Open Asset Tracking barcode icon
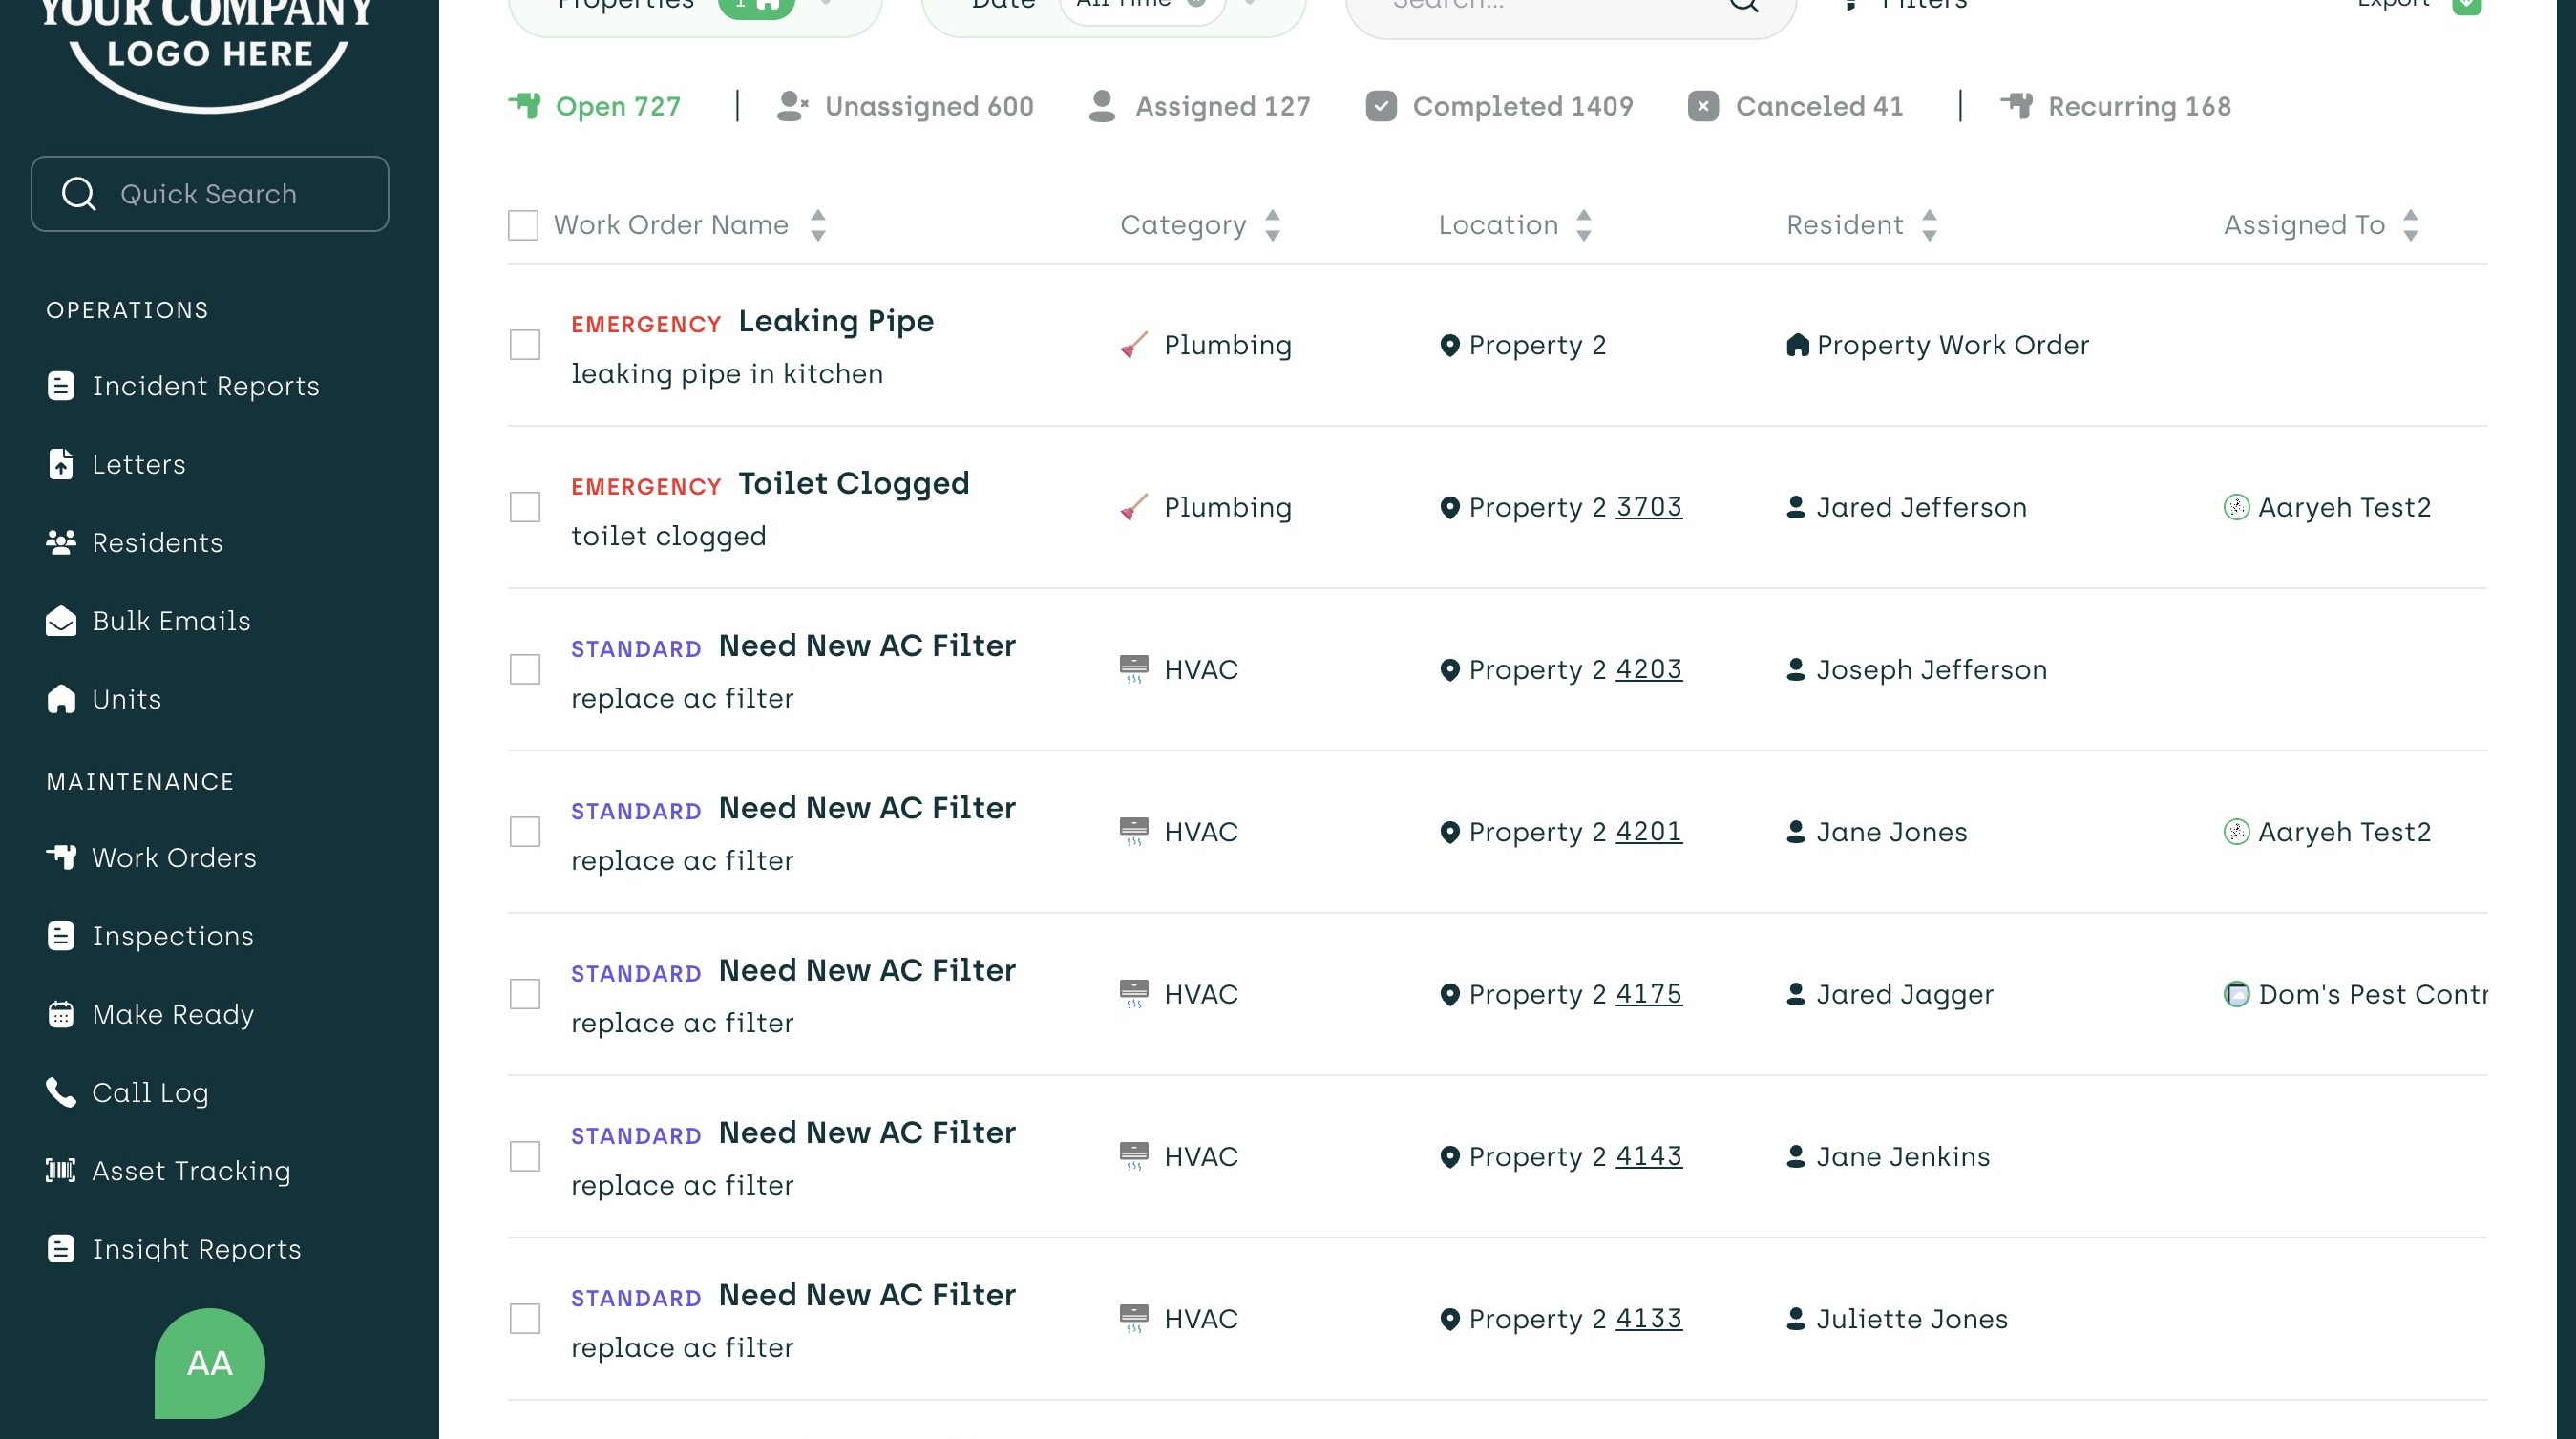 [x=61, y=1170]
